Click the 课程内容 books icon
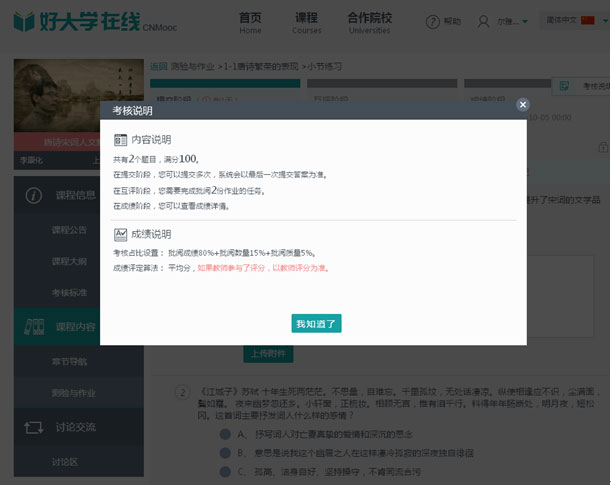611x485 pixels. (x=31, y=326)
